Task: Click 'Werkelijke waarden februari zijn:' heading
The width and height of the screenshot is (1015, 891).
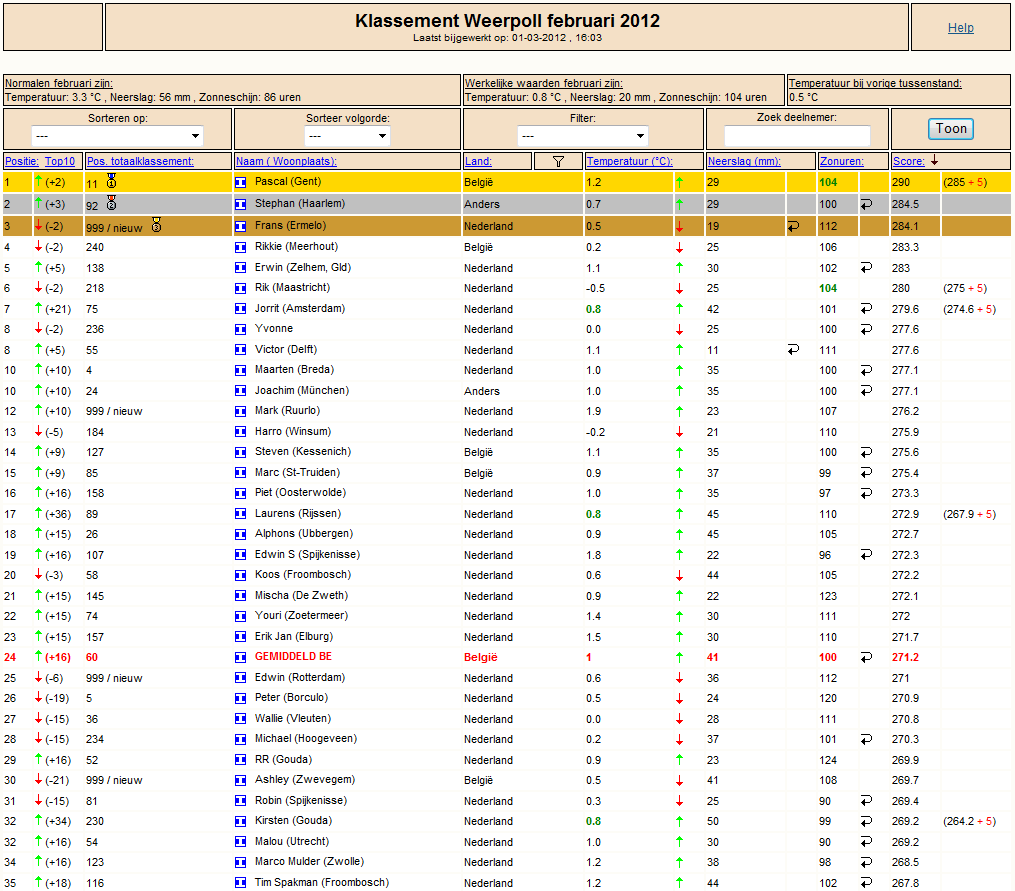Action: [x=544, y=83]
